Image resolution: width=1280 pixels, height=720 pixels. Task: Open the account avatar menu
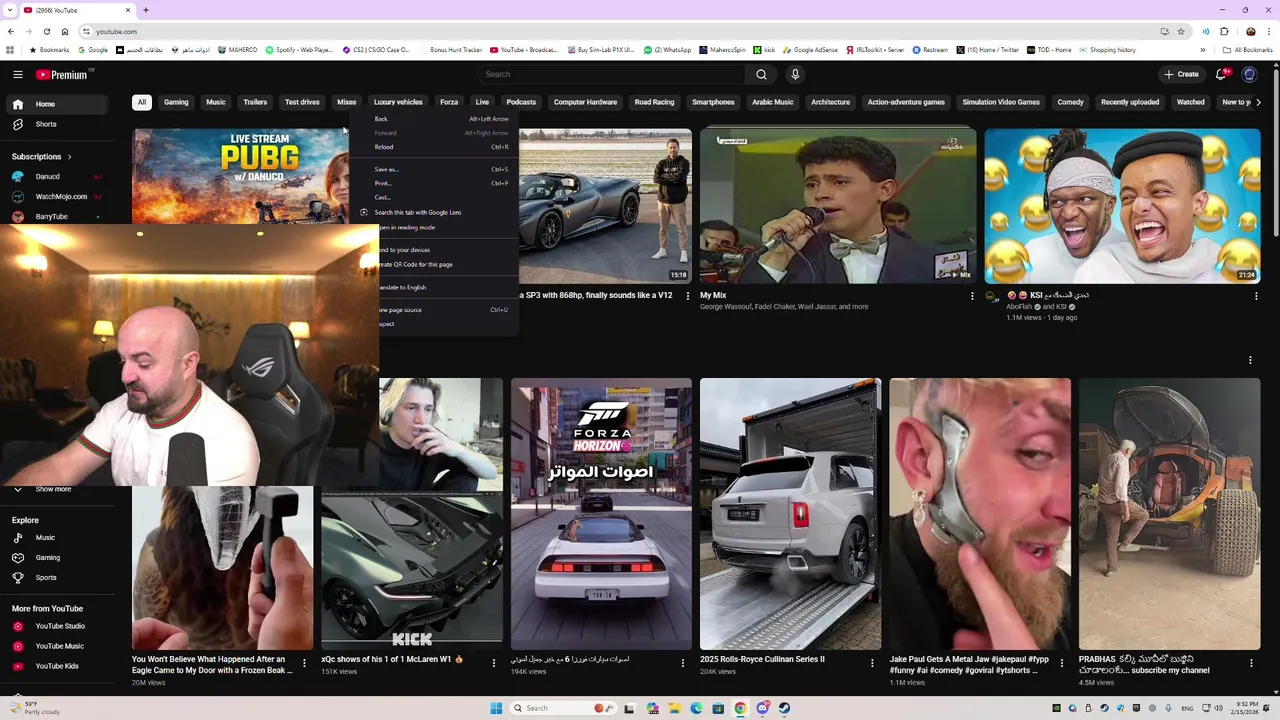point(1249,74)
